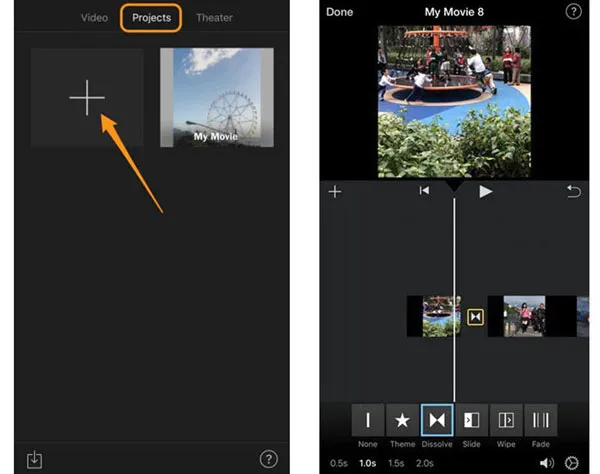
Task: Jump to the beginning of the clip
Action: (424, 191)
